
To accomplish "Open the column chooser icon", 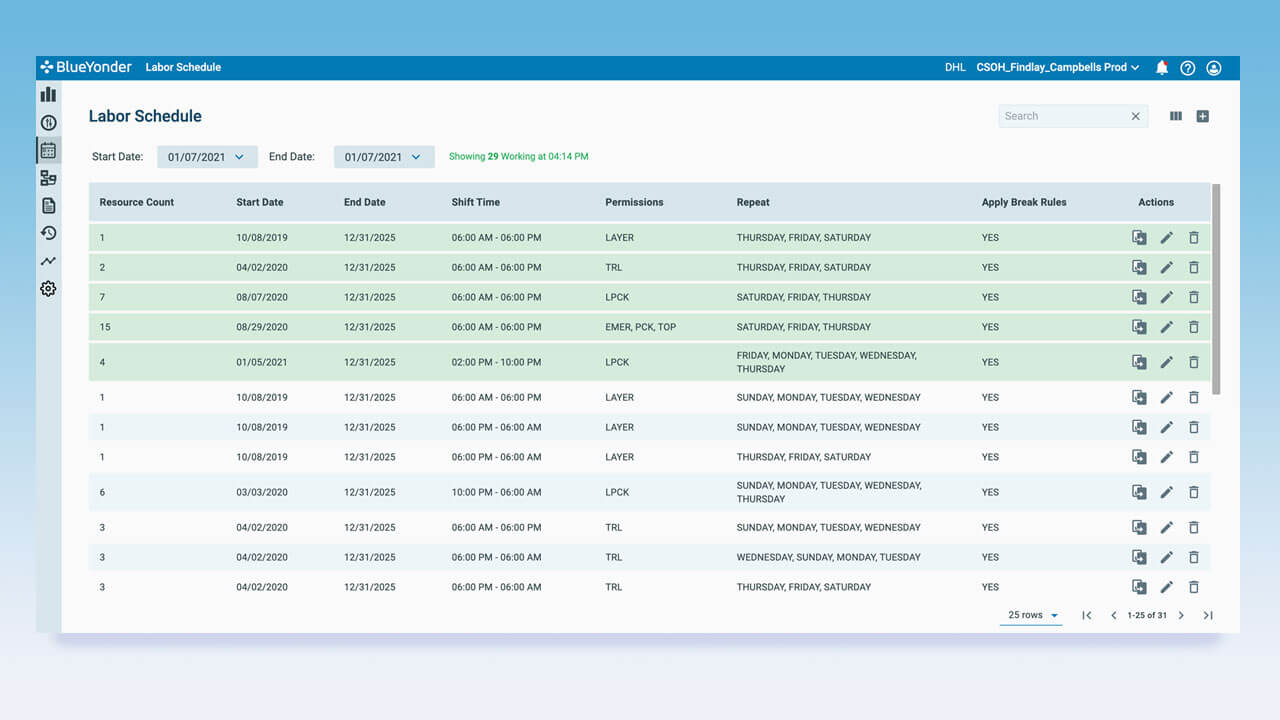I will point(1176,116).
